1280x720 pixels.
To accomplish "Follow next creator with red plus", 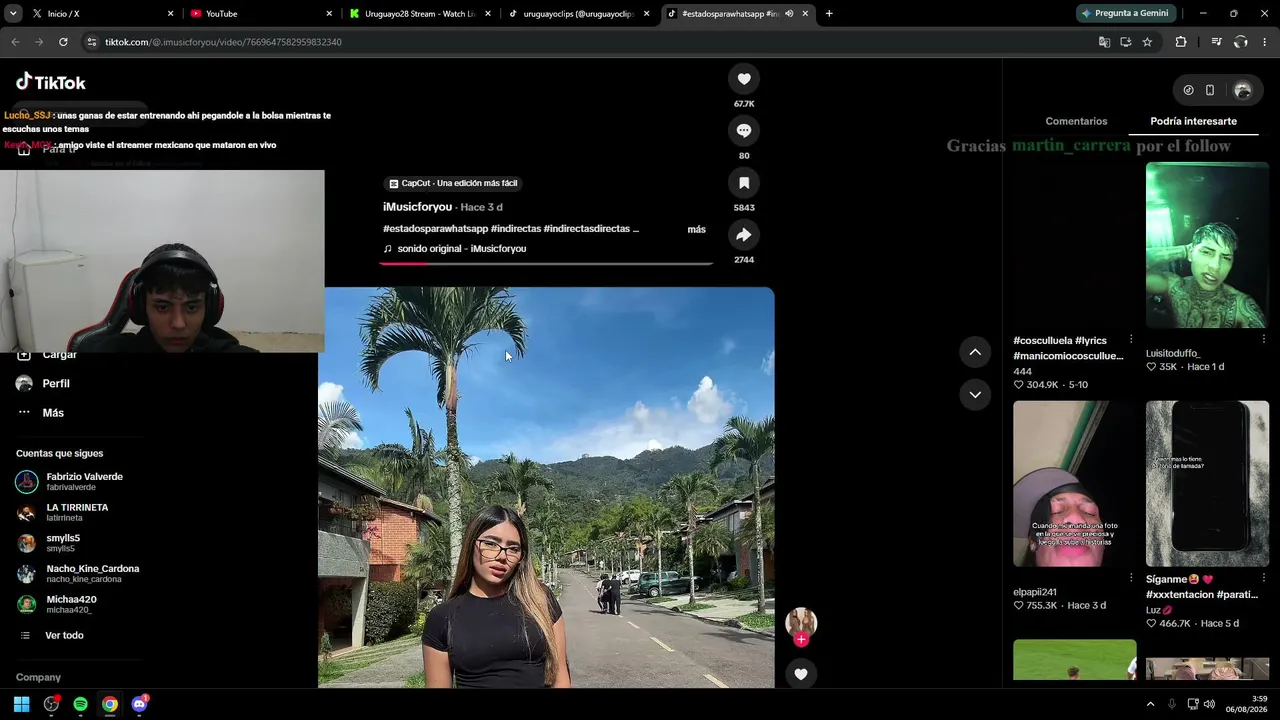I will click(801, 640).
